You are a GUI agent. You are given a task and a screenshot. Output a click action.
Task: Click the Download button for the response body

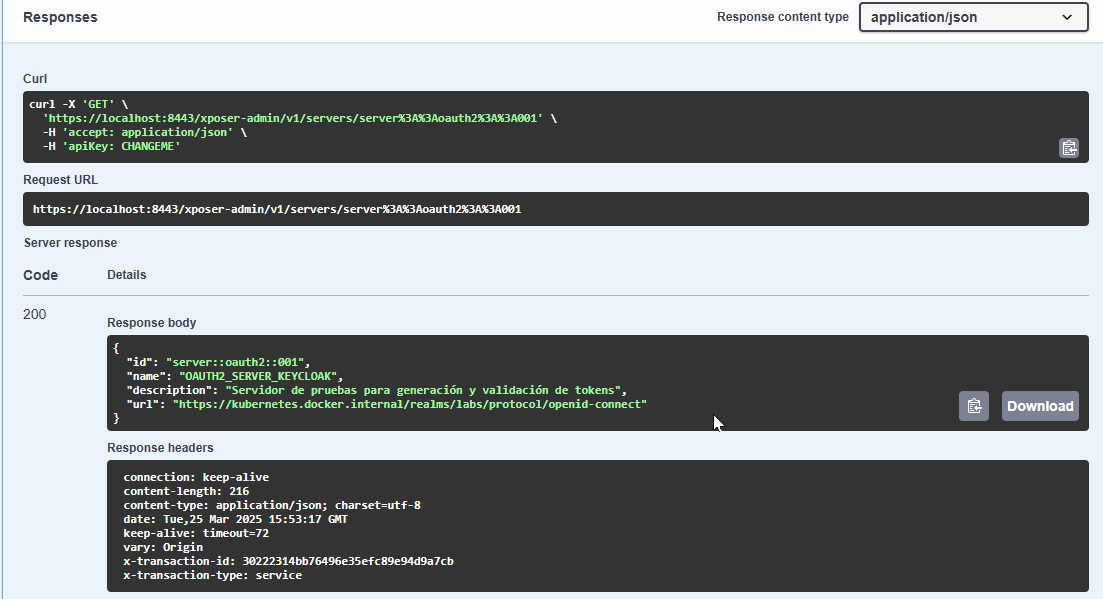click(1039, 406)
